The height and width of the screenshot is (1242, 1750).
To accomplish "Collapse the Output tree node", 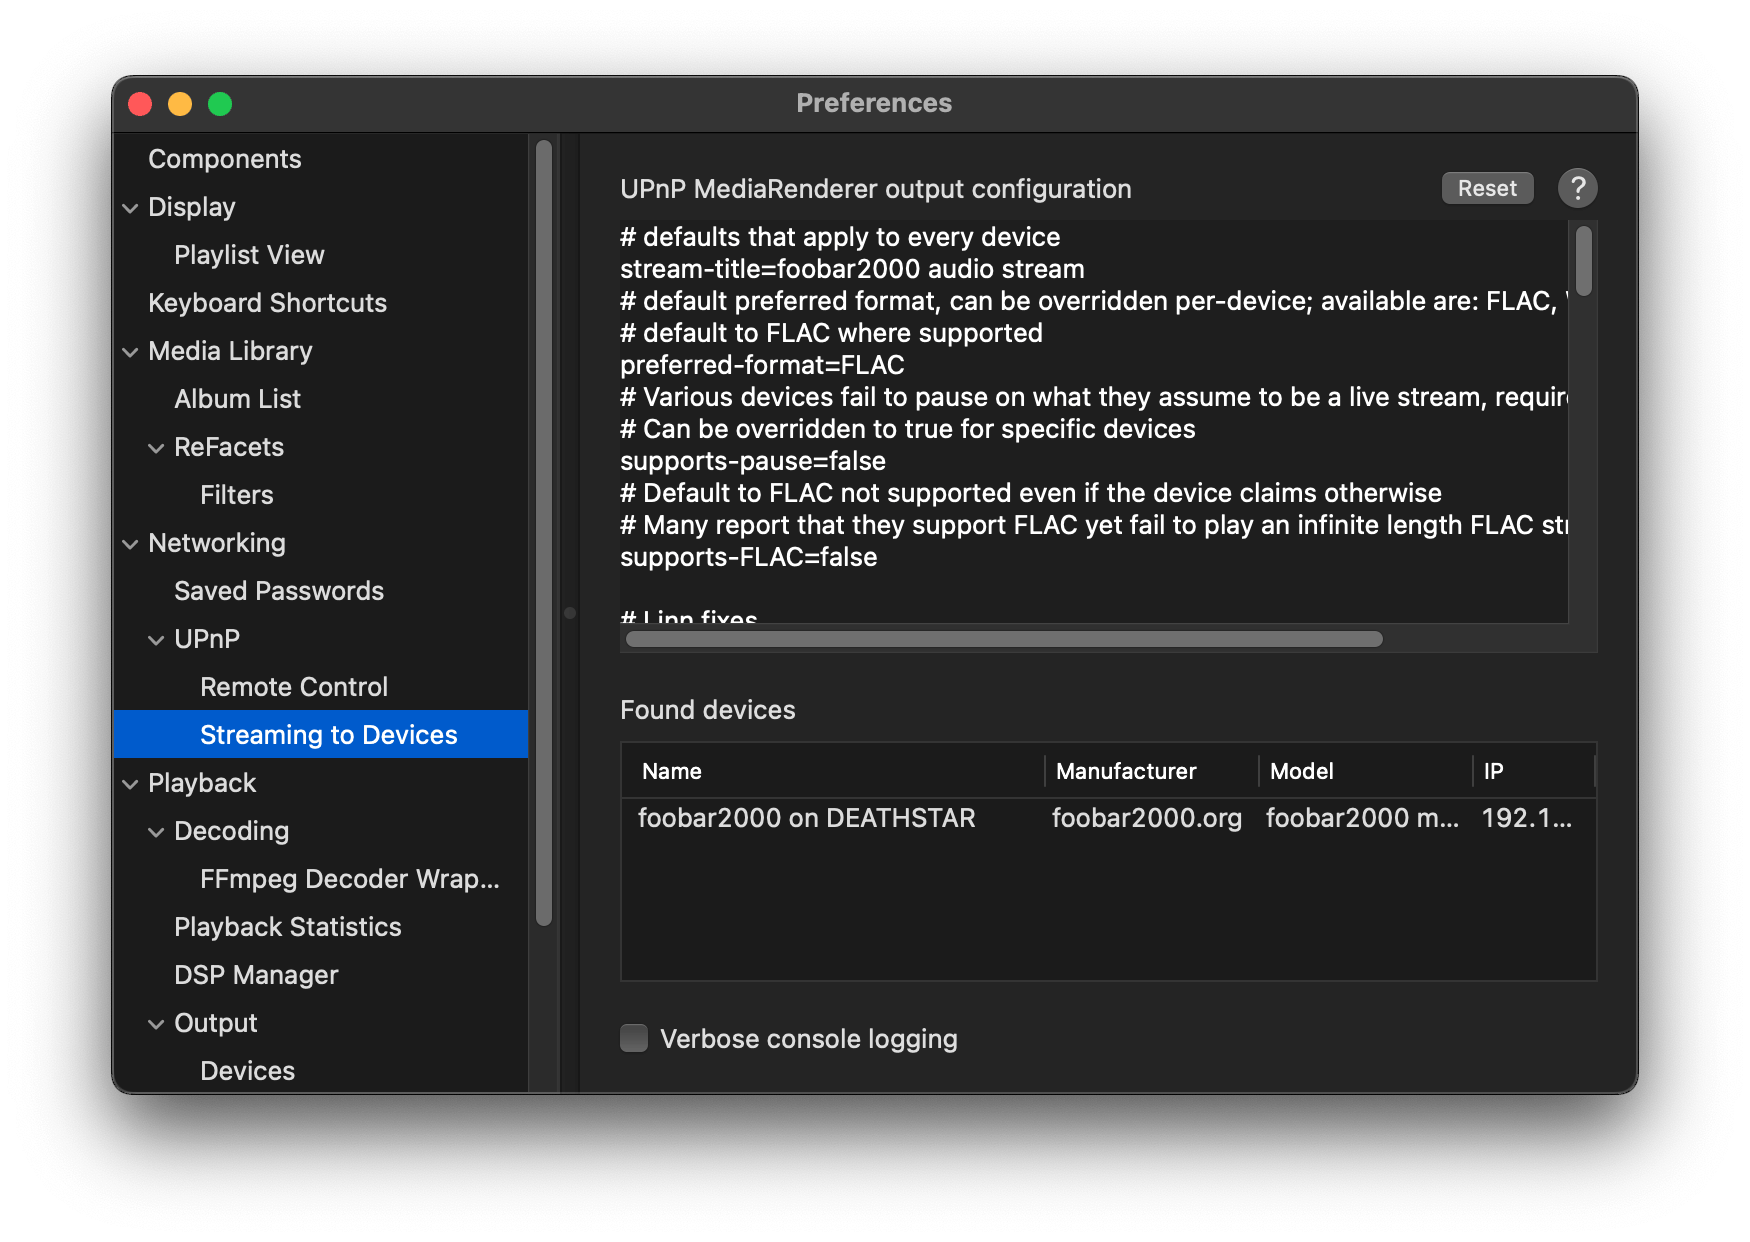I will tap(156, 1024).
